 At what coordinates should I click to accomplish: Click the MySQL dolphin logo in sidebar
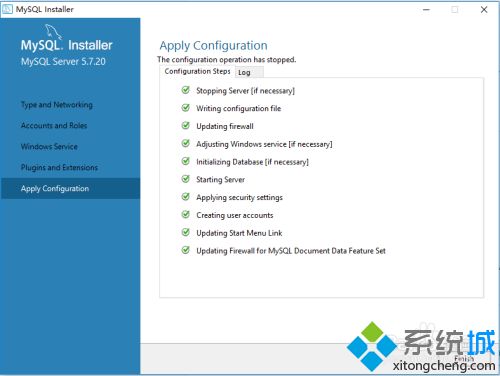point(53,32)
